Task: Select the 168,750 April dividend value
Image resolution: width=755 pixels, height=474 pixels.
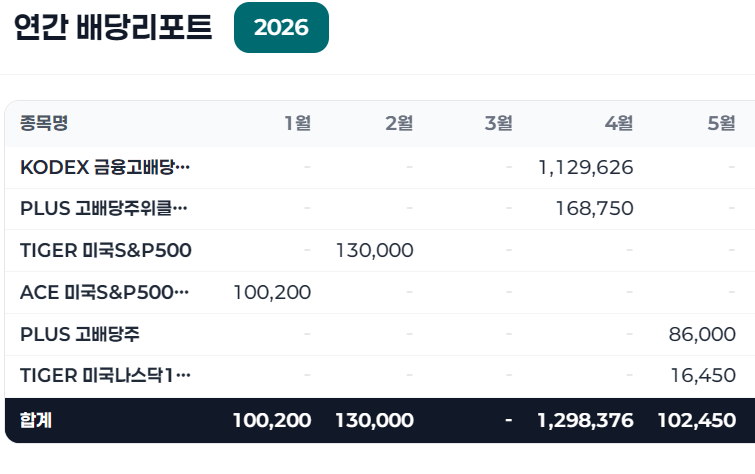Action: point(595,209)
